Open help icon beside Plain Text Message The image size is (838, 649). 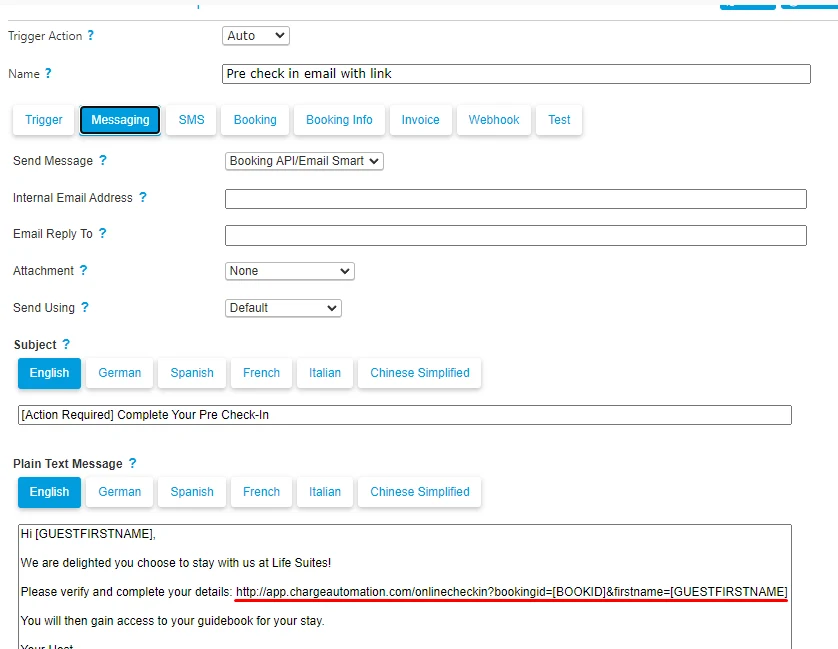pyautogui.click(x=133, y=463)
